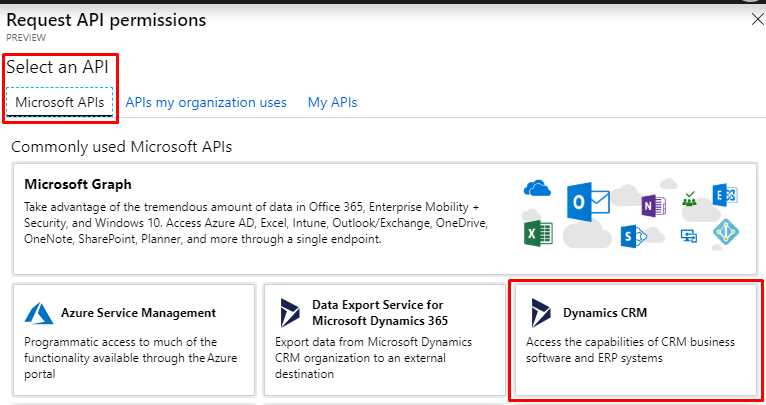Click the 'Request API permissions' title
The width and height of the screenshot is (766, 405).
coord(106,20)
